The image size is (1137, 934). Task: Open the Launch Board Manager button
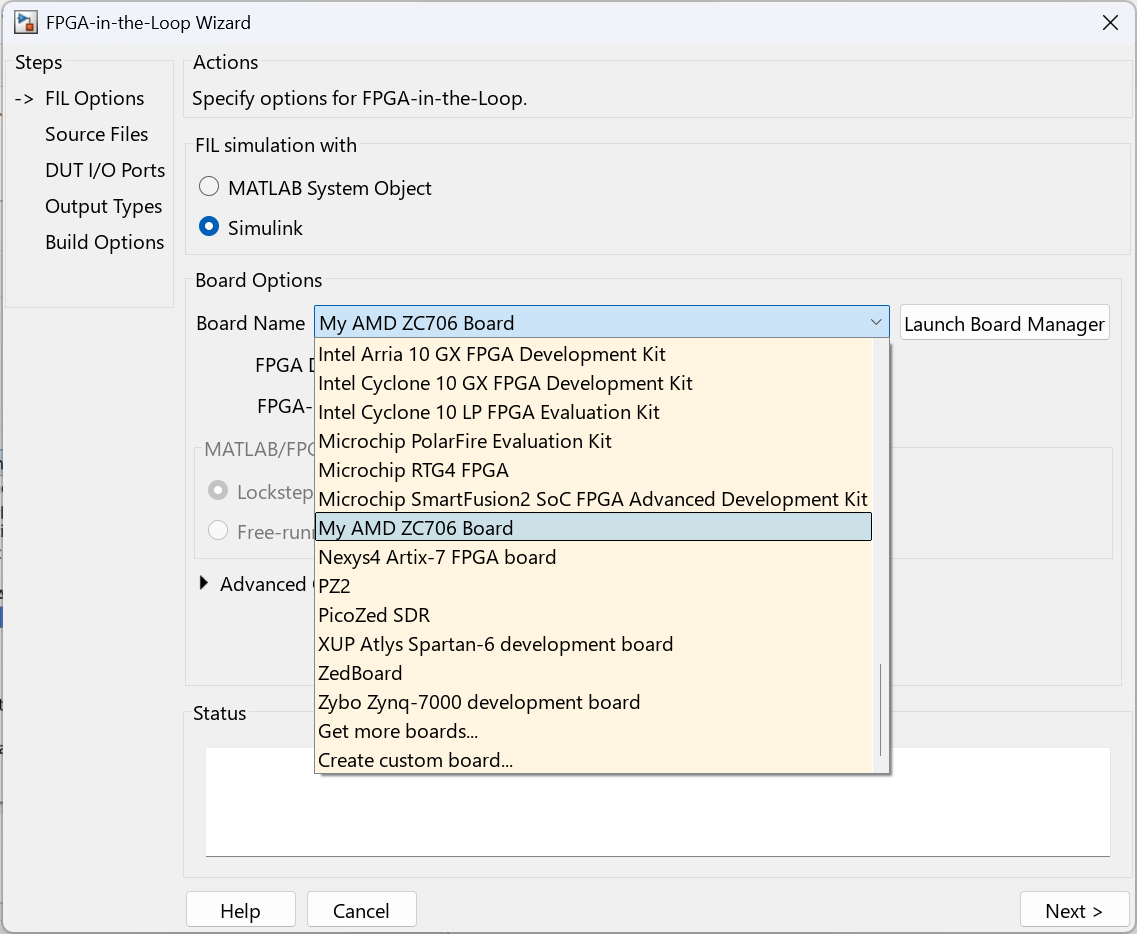1004,324
